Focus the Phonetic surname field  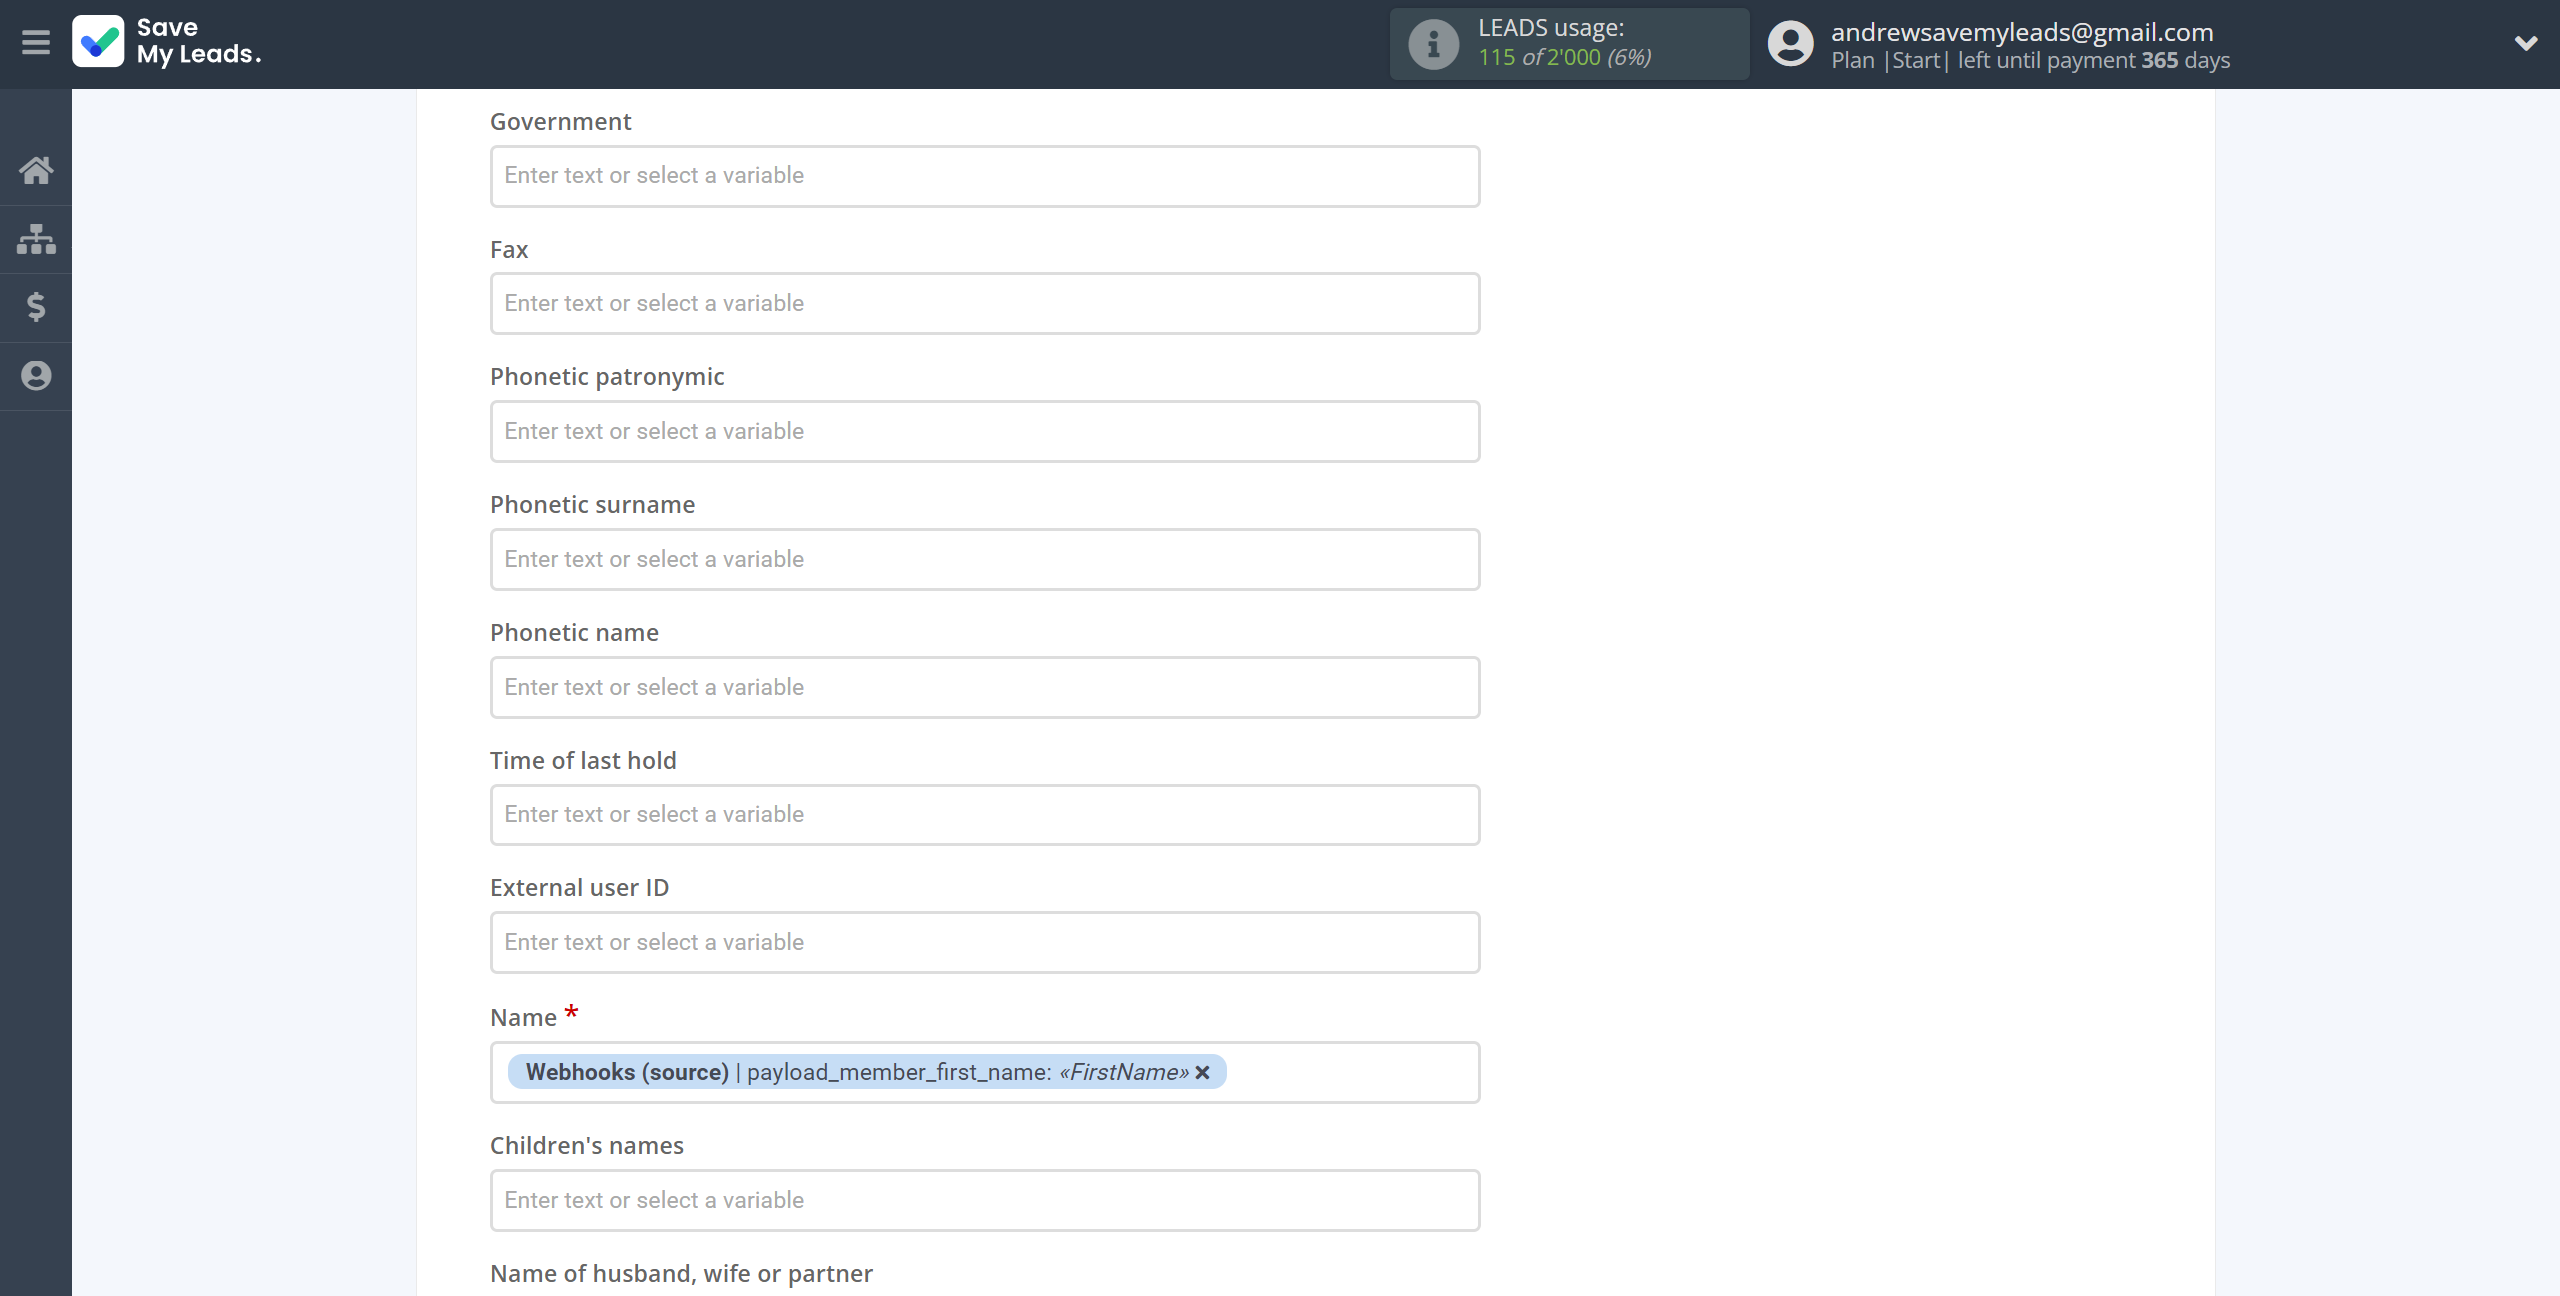click(985, 560)
